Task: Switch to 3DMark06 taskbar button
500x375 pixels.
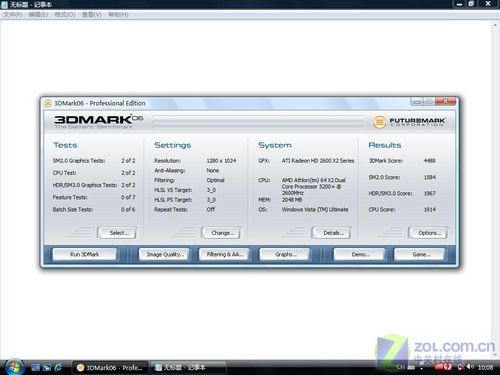Action: click(111, 368)
